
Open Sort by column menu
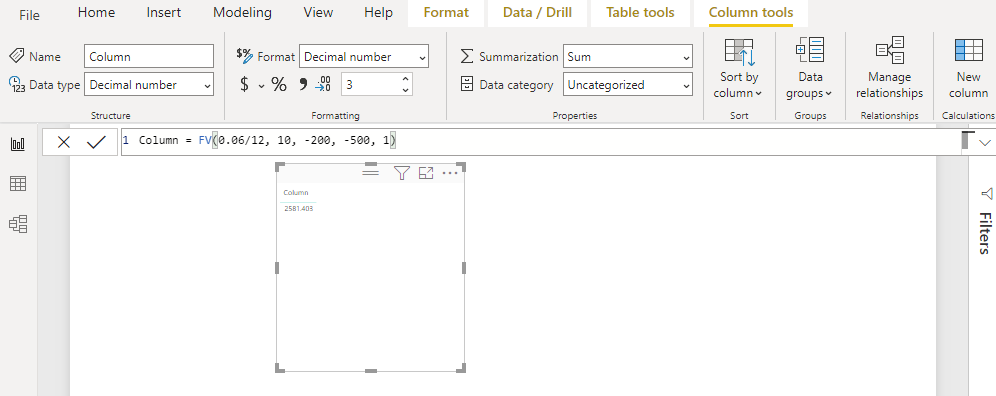click(x=739, y=69)
